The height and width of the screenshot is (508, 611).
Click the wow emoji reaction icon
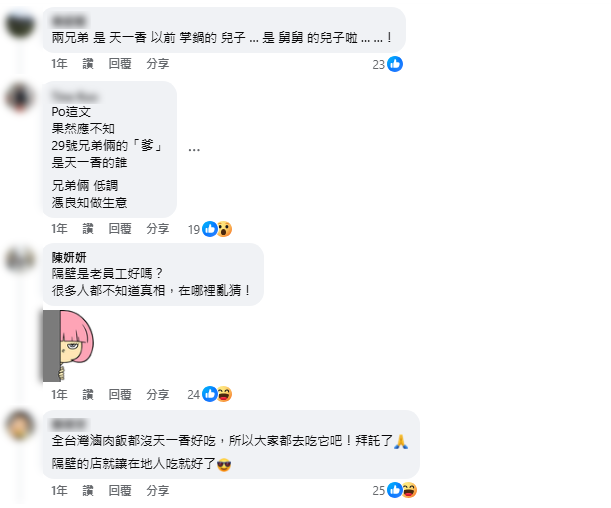[224, 229]
